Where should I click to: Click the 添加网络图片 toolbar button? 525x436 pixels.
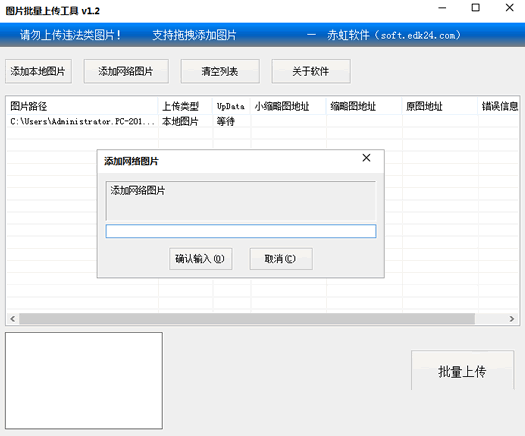tap(126, 71)
